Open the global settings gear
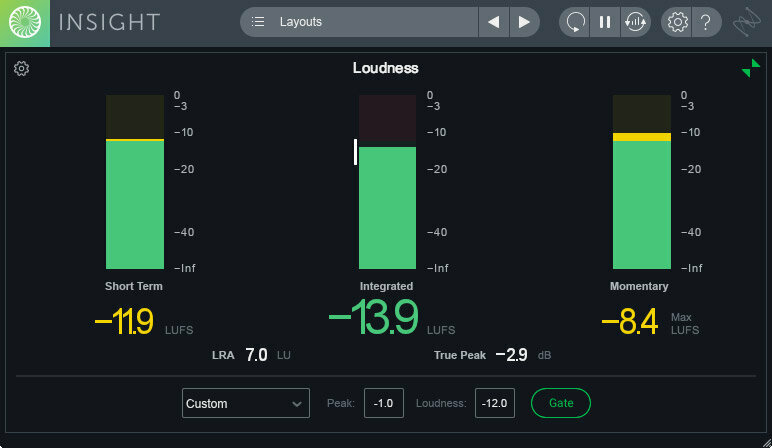 point(677,22)
